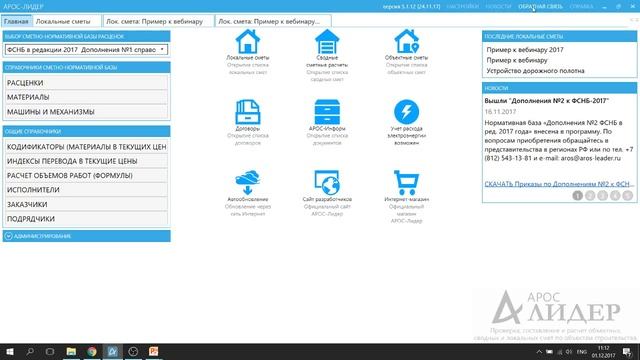Image resolution: width=640 pixels, height=360 pixels.
Task: Select news page 5 indicator
Action: click(628, 196)
